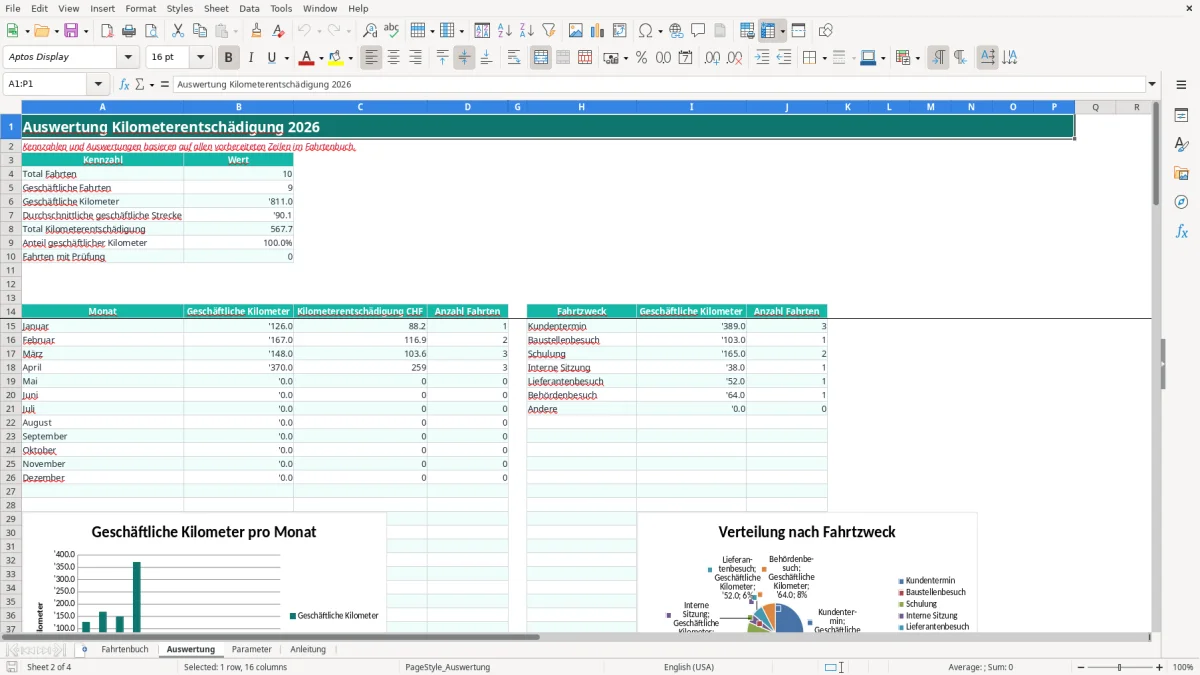Toggle Wrap Text
The width and height of the screenshot is (1200, 675).
[514, 58]
